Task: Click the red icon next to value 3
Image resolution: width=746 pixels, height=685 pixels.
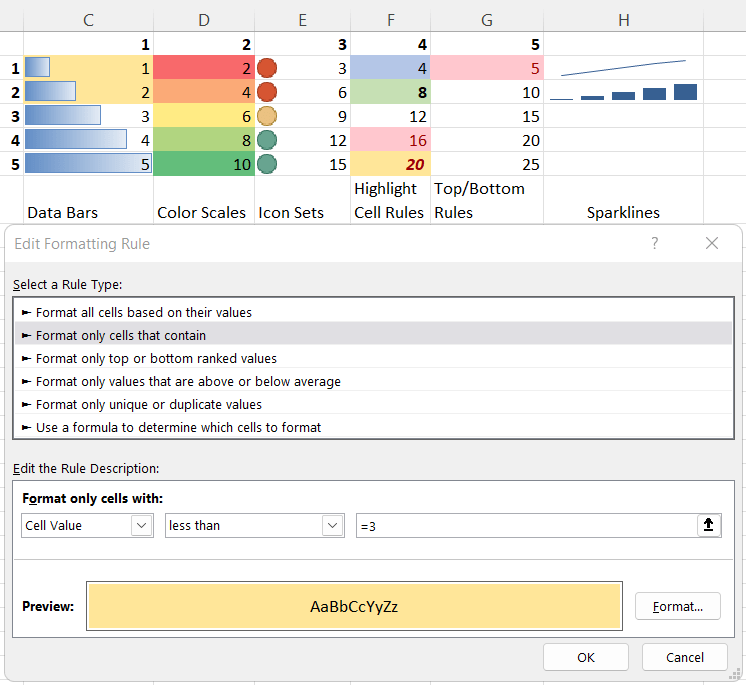Action: 267,68
